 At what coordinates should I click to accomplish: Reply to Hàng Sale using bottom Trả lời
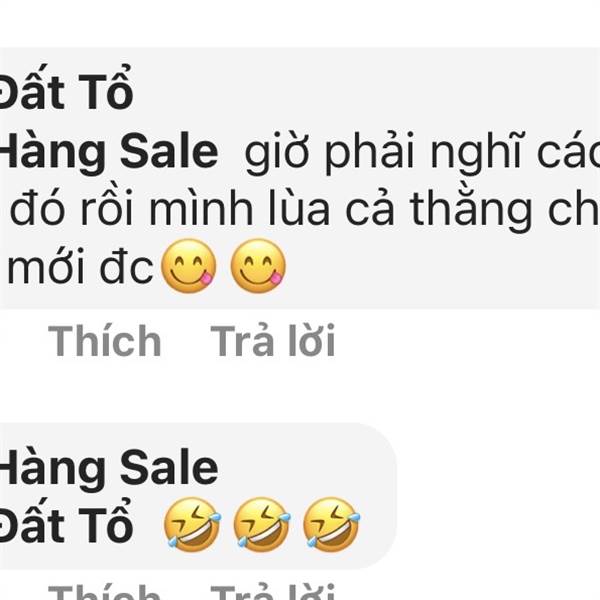point(273,592)
